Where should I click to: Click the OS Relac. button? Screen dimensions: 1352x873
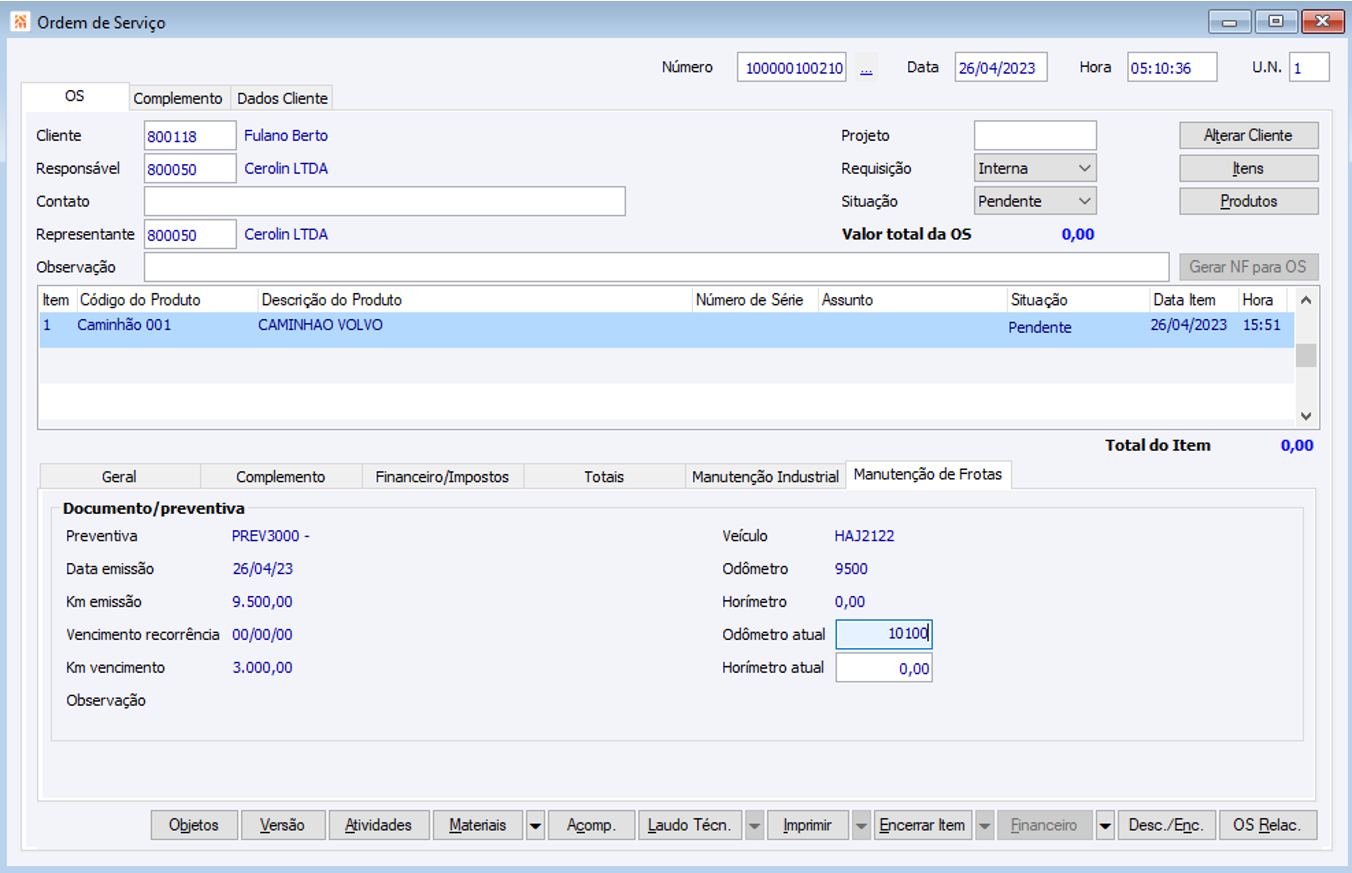(x=1267, y=825)
